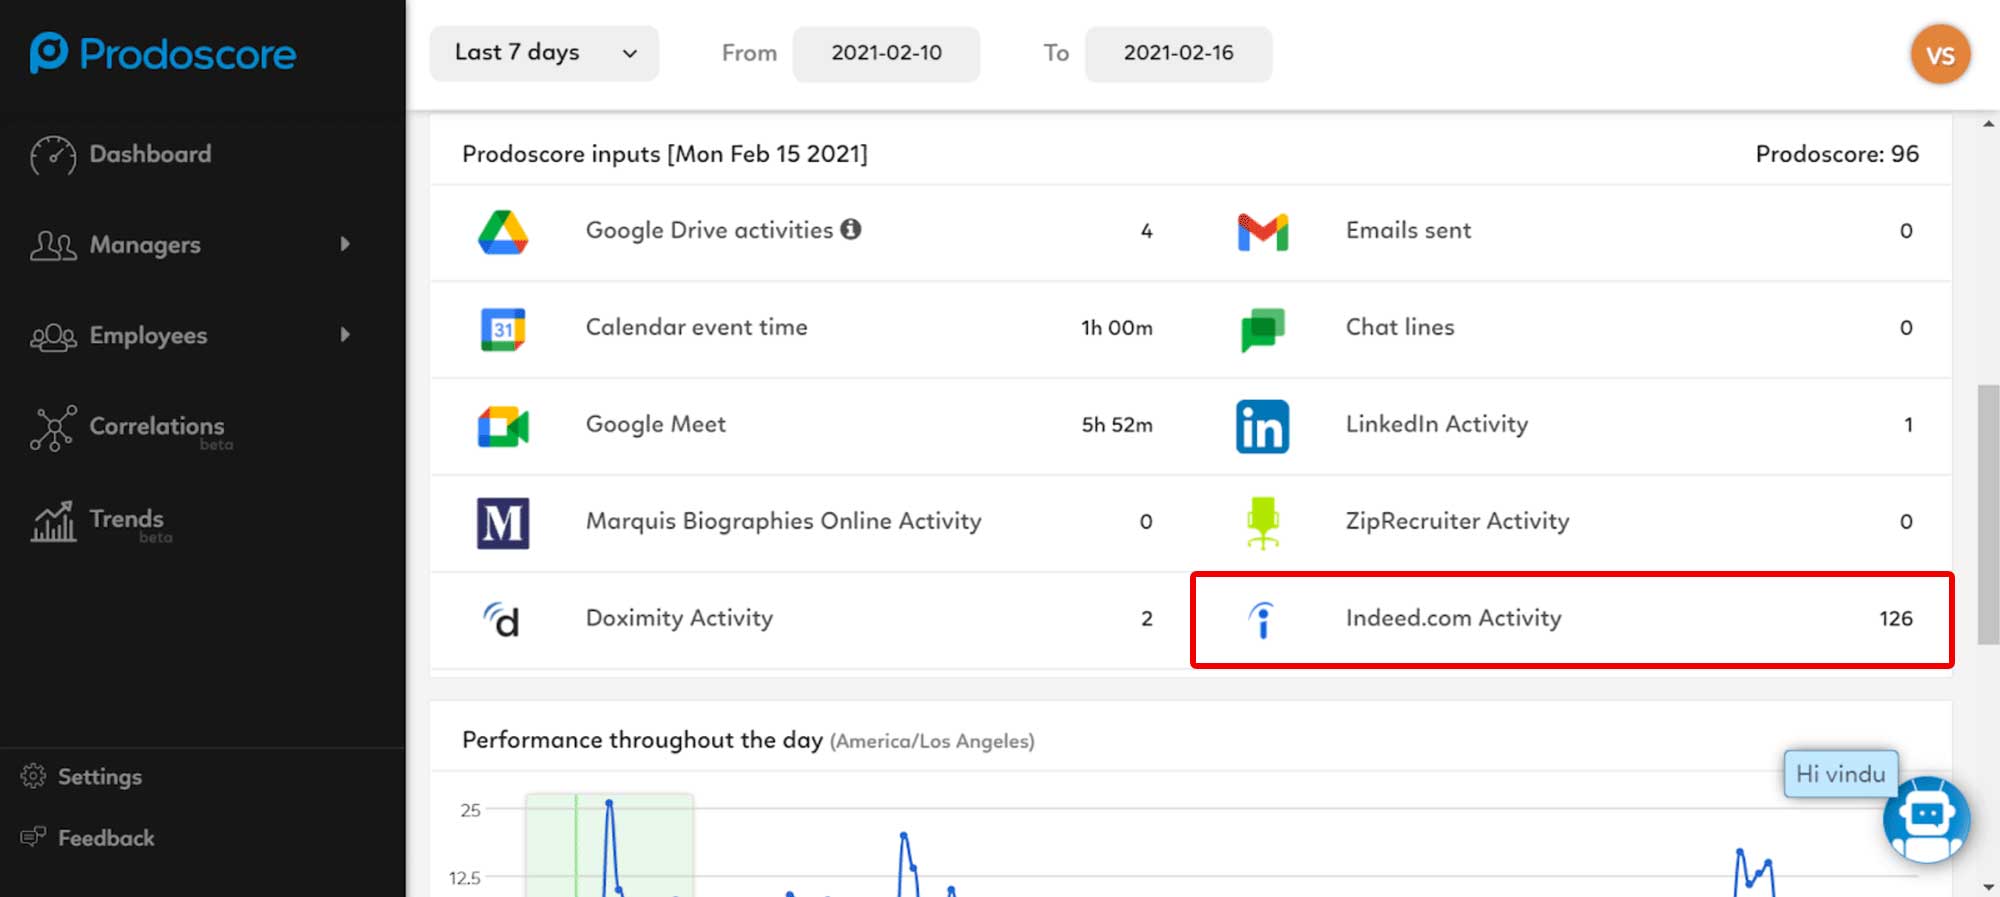Screen dimensions: 2000x897
Task: Open the Employees menu item
Action: tap(148, 336)
